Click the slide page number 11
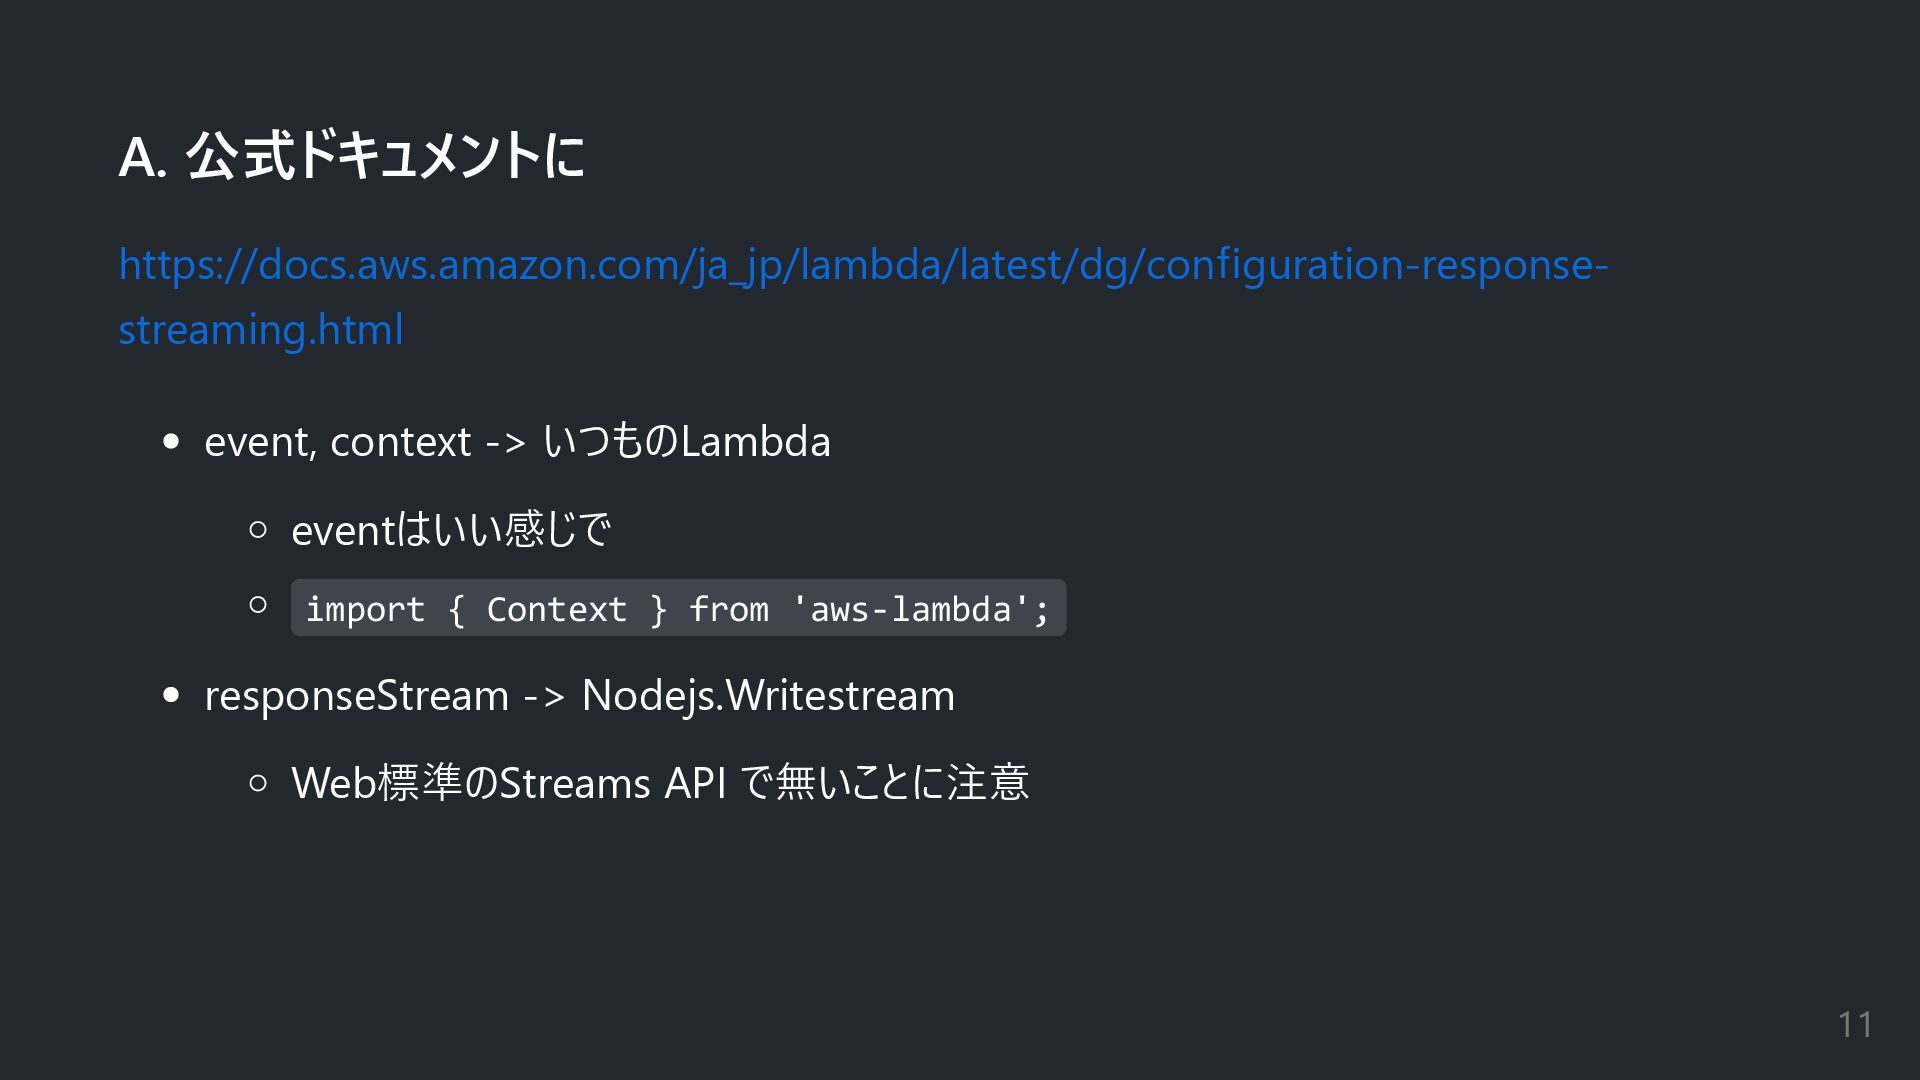Image resolution: width=1920 pixels, height=1080 pixels. point(1855,1024)
